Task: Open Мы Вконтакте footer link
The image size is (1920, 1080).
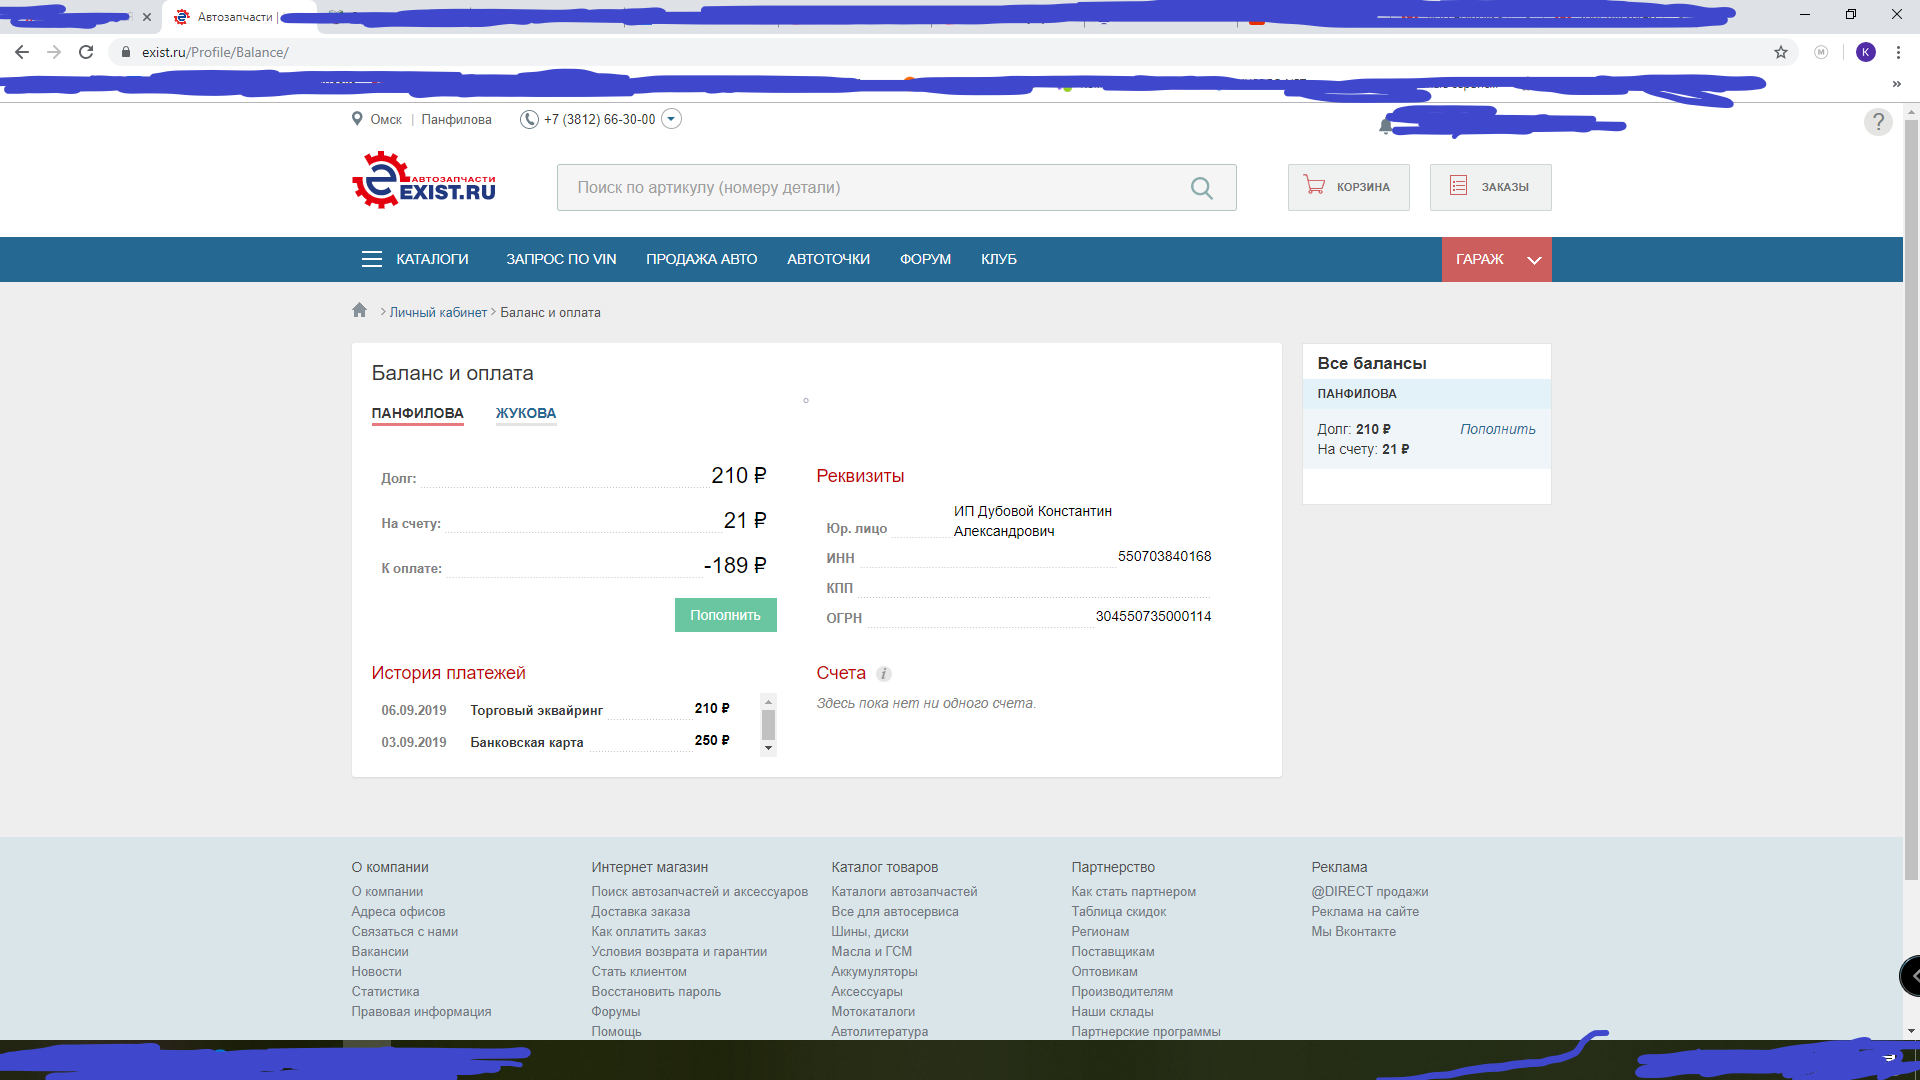Action: [1353, 932]
